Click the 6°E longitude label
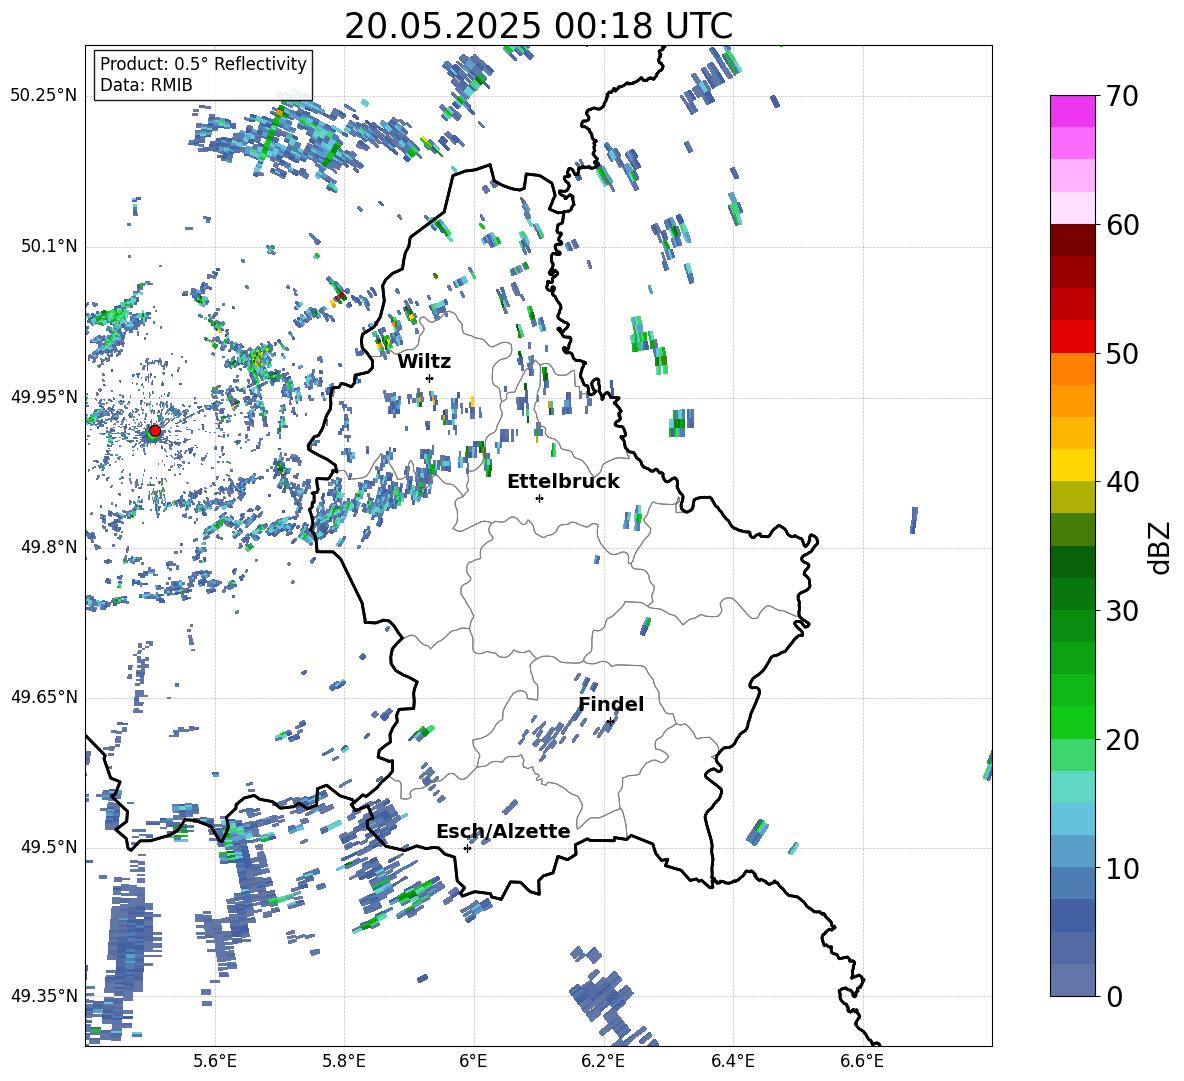This screenshot has width=1184, height=1081. pos(473,1062)
